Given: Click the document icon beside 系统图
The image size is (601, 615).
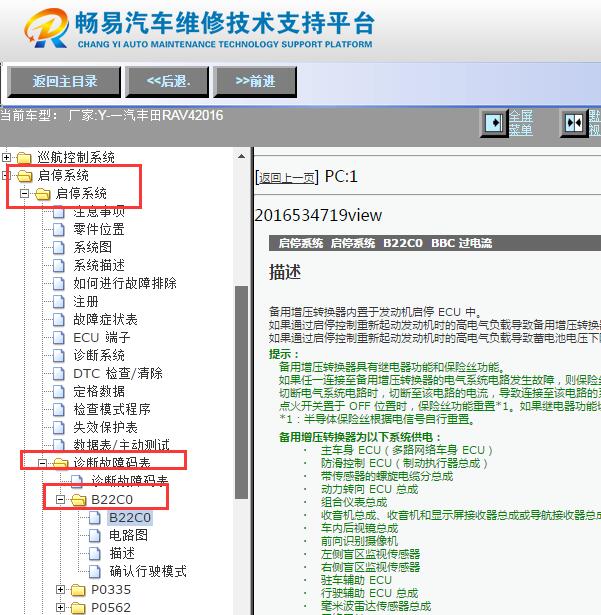Looking at the screenshot, I should [x=59, y=247].
